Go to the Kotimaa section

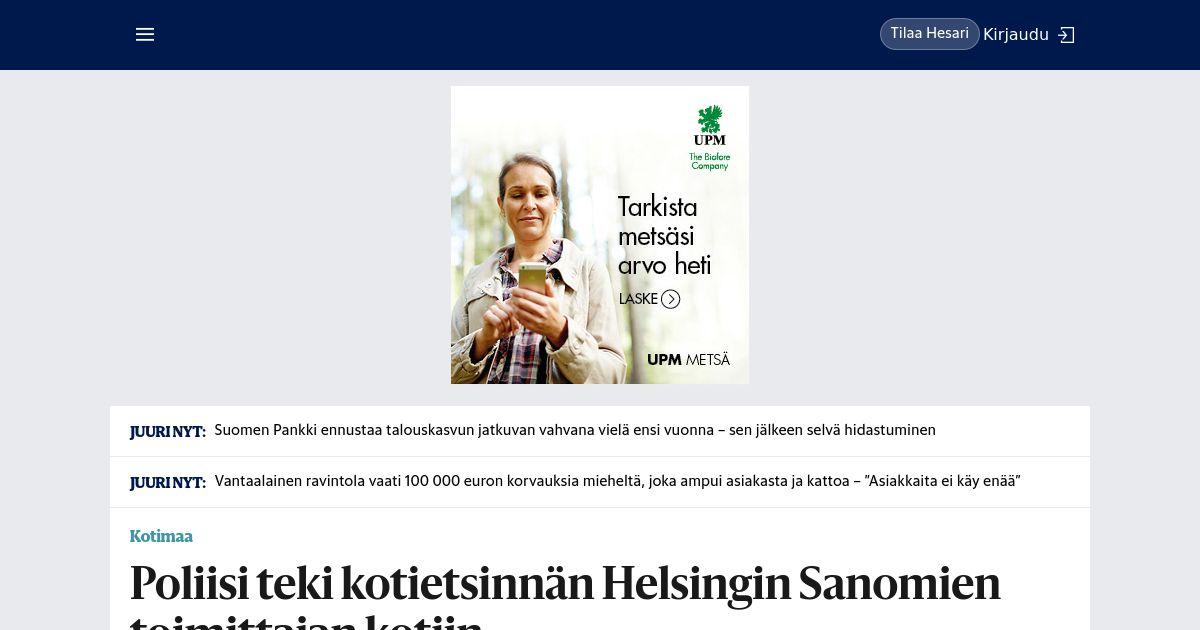click(161, 536)
